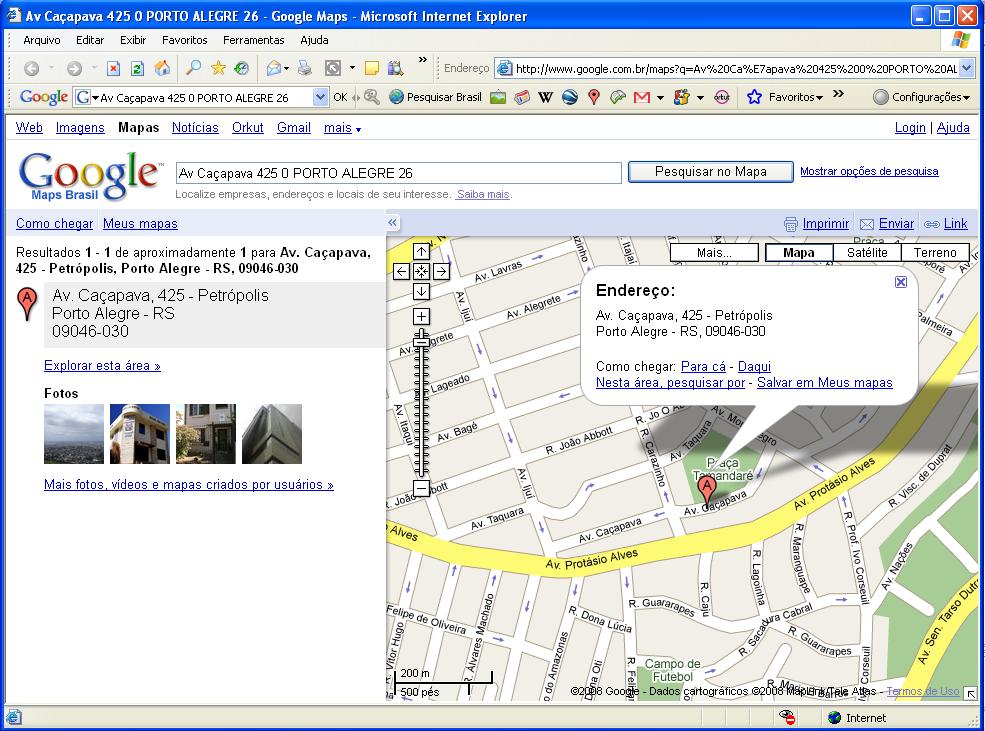Screen dimensions: 985x731
Task: Open the Arquivo menu
Action: click(41, 40)
